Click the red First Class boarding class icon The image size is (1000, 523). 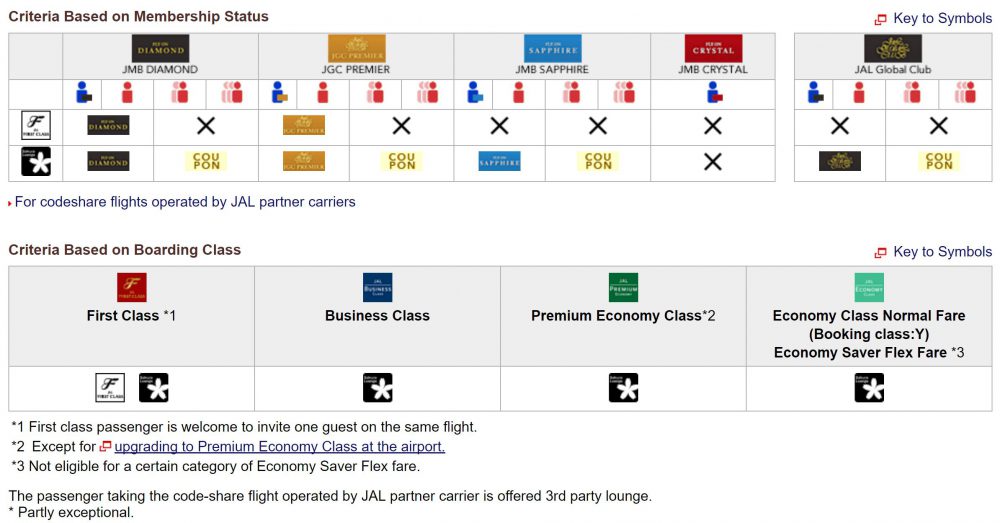click(x=131, y=288)
